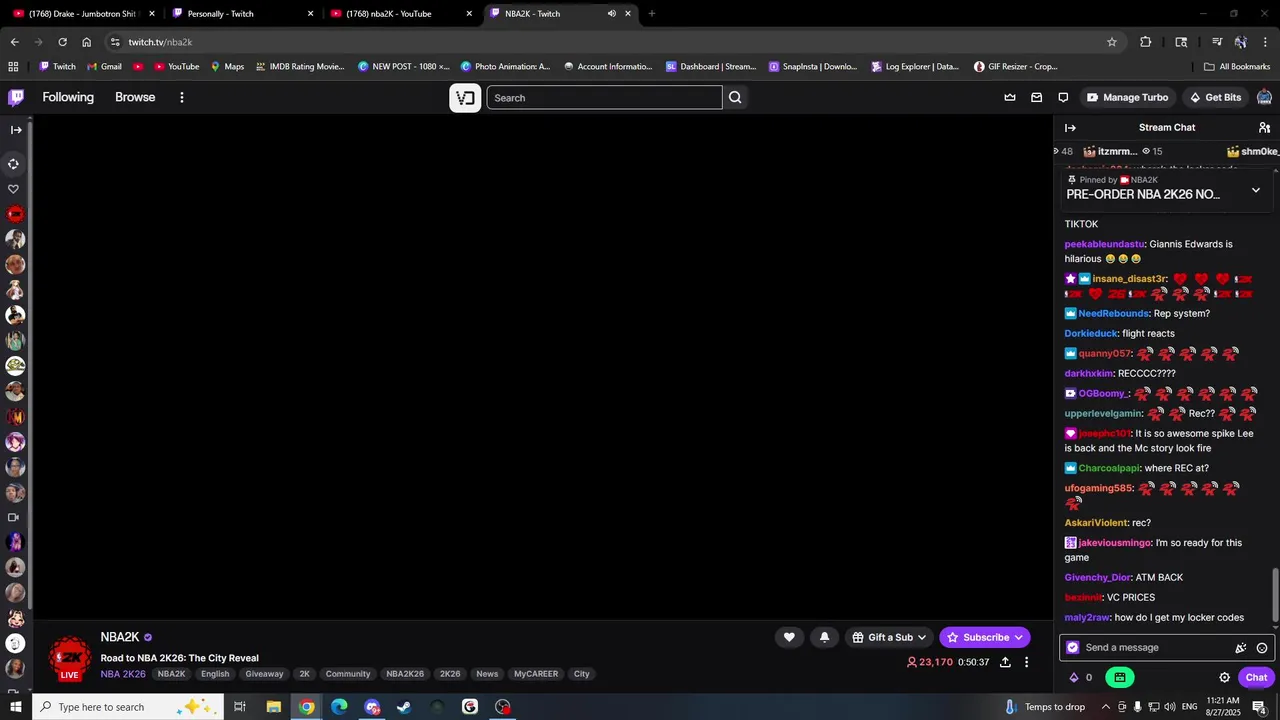Screen dimensions: 1280x720
Task: Open the Following tab
Action: point(68,97)
